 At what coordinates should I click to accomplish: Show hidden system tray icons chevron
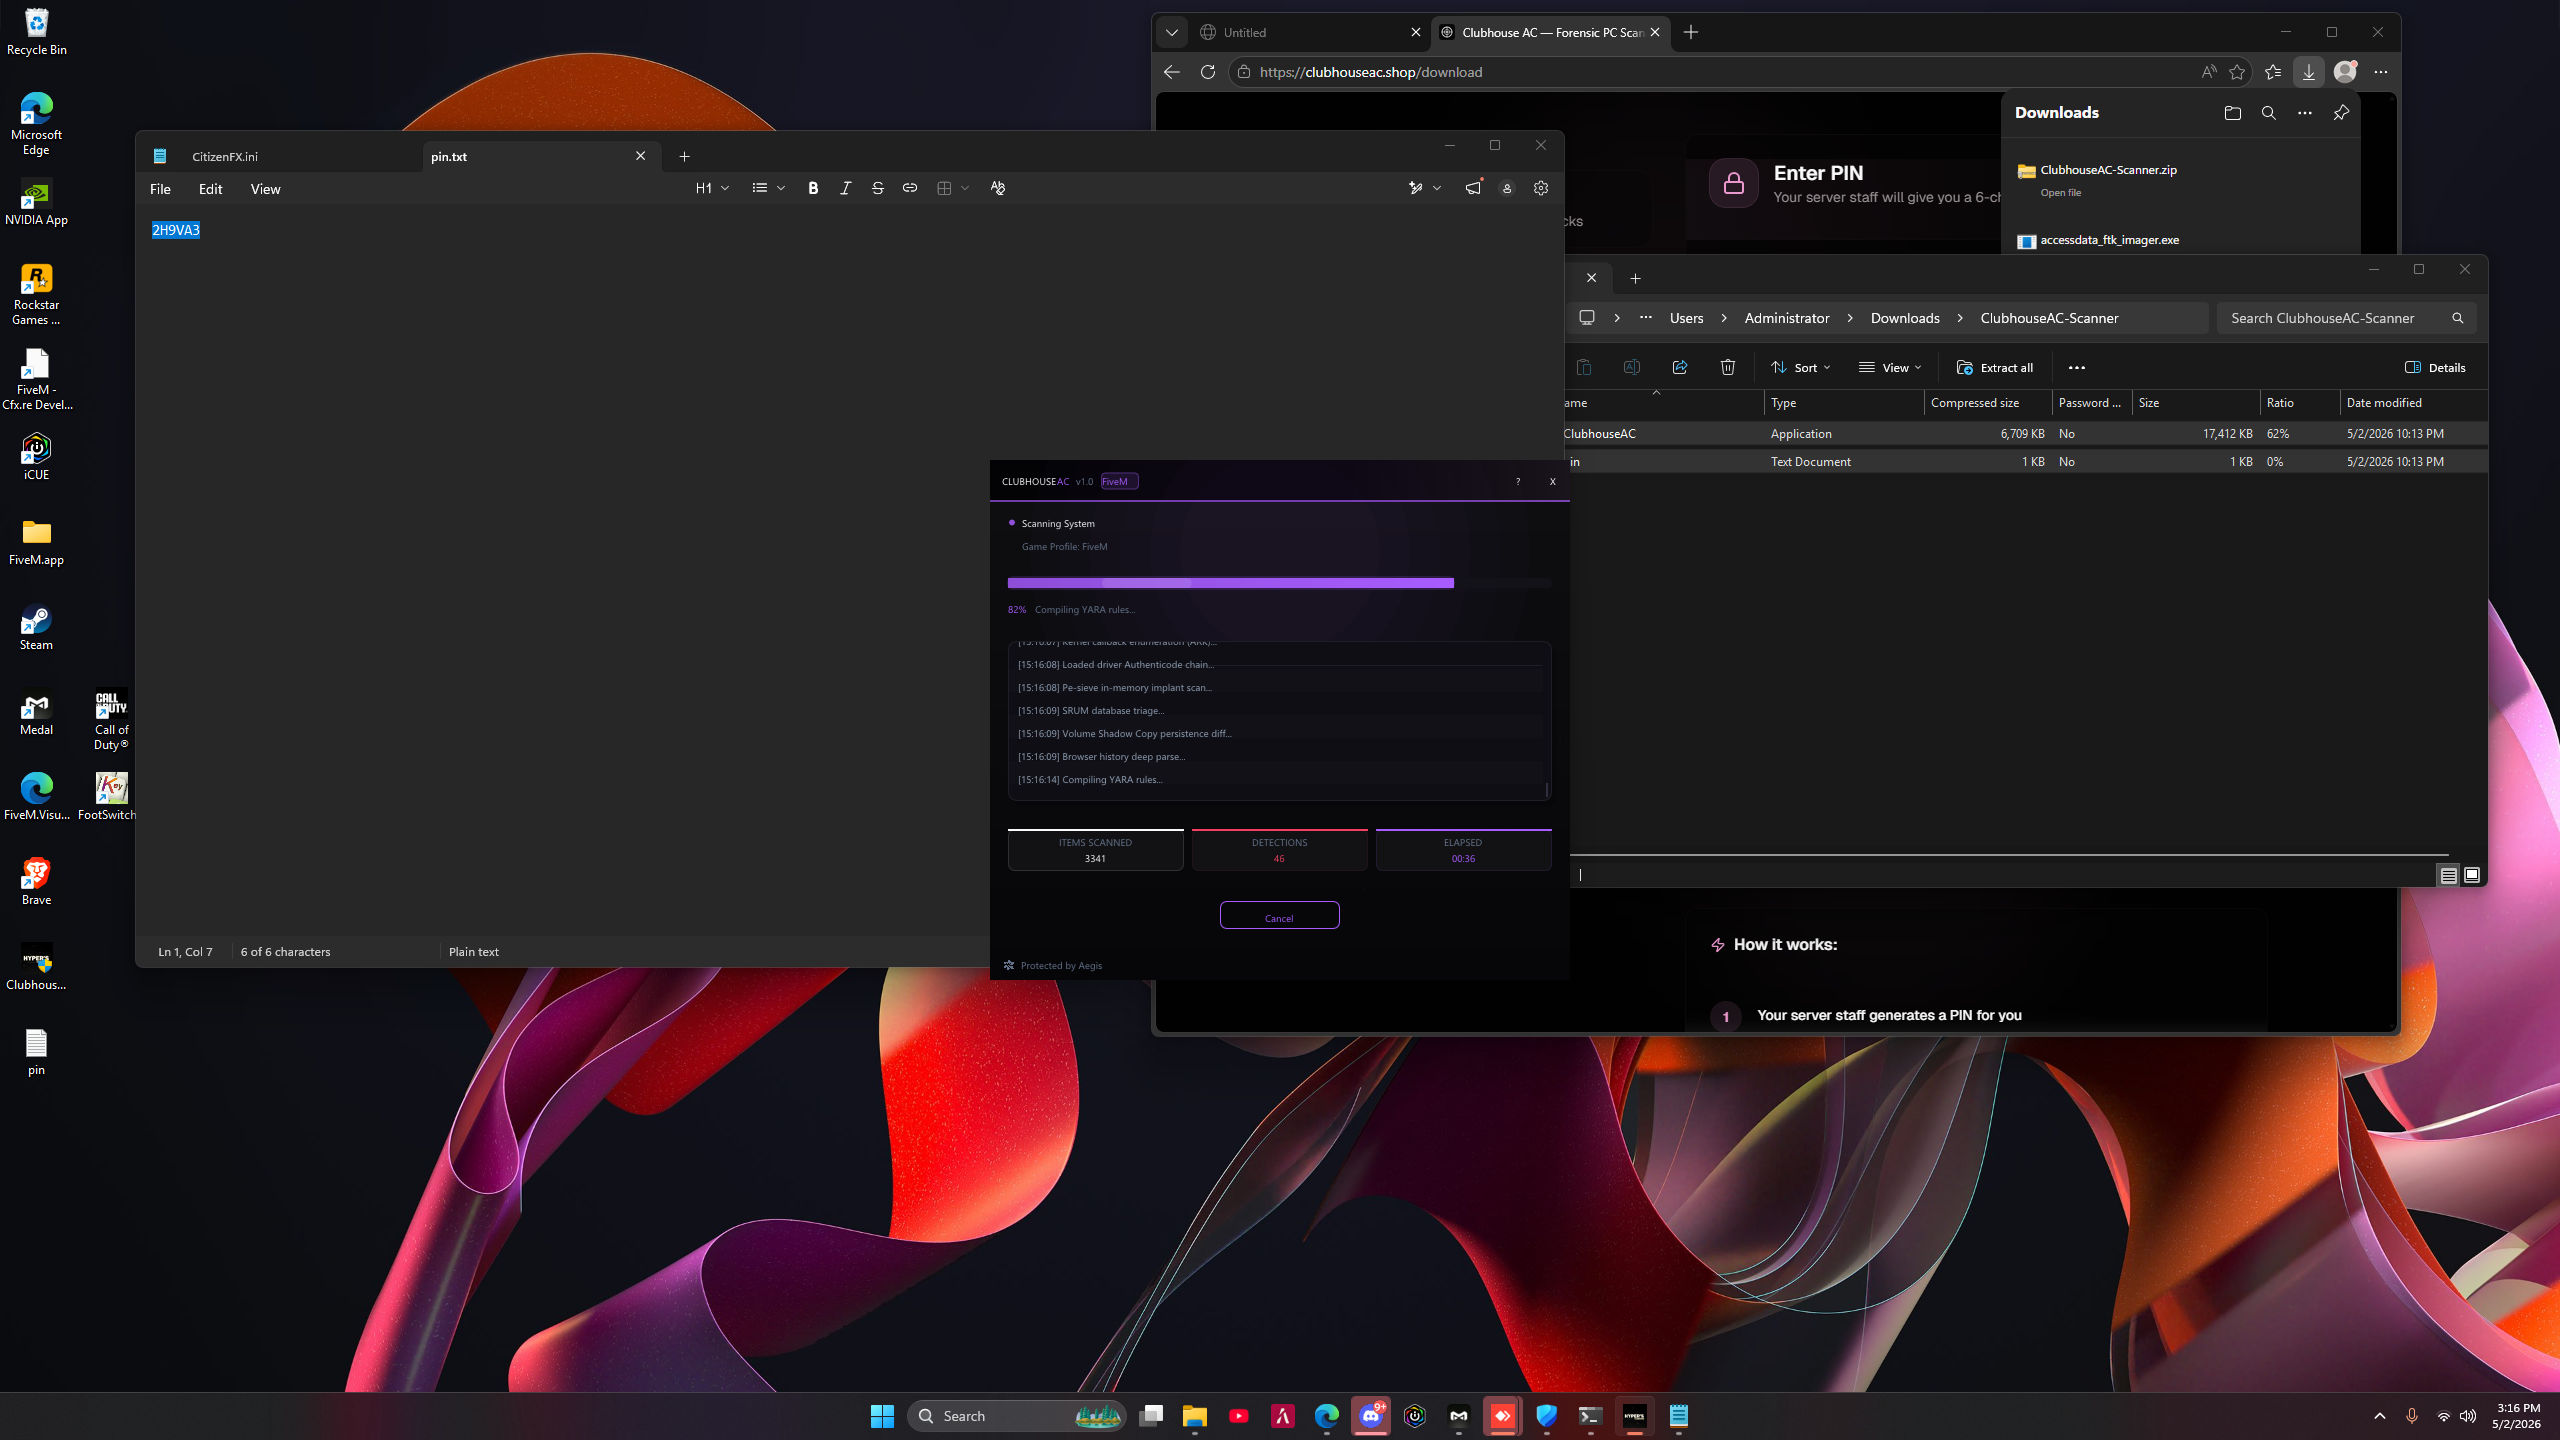(2380, 1416)
